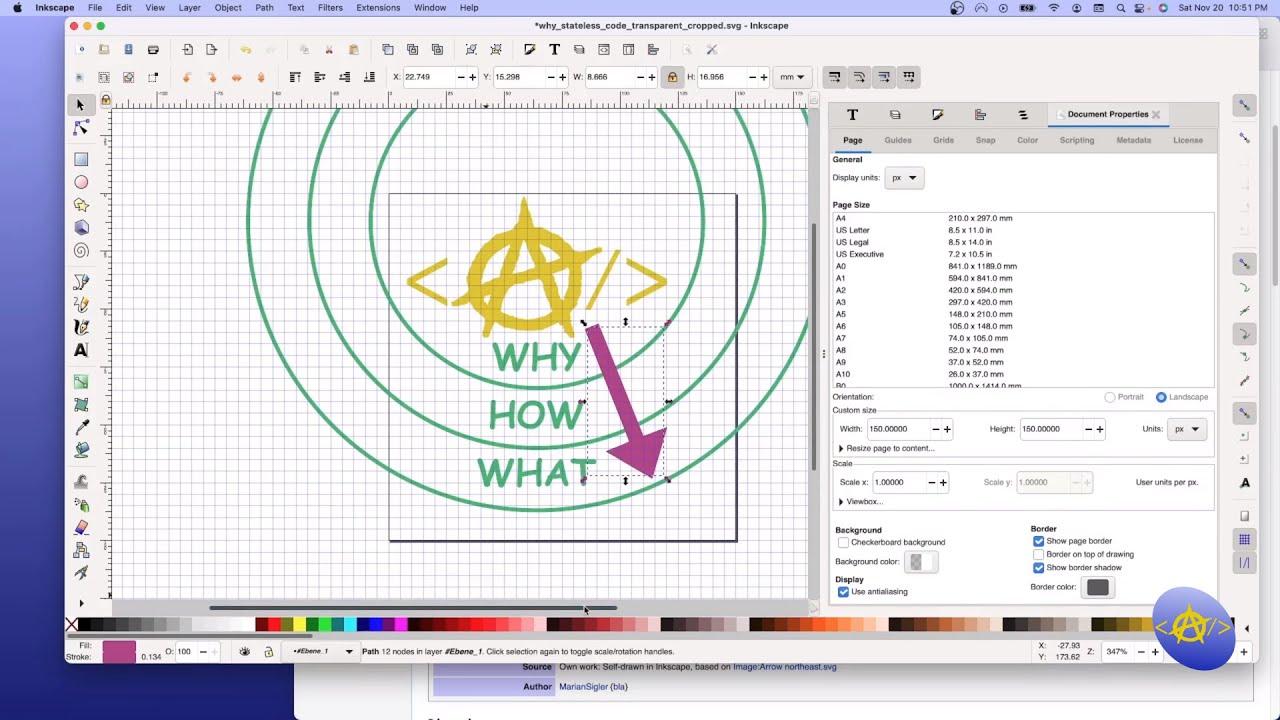The width and height of the screenshot is (1280, 720).
Task: Select the Paint bucket tool
Action: tap(81, 451)
